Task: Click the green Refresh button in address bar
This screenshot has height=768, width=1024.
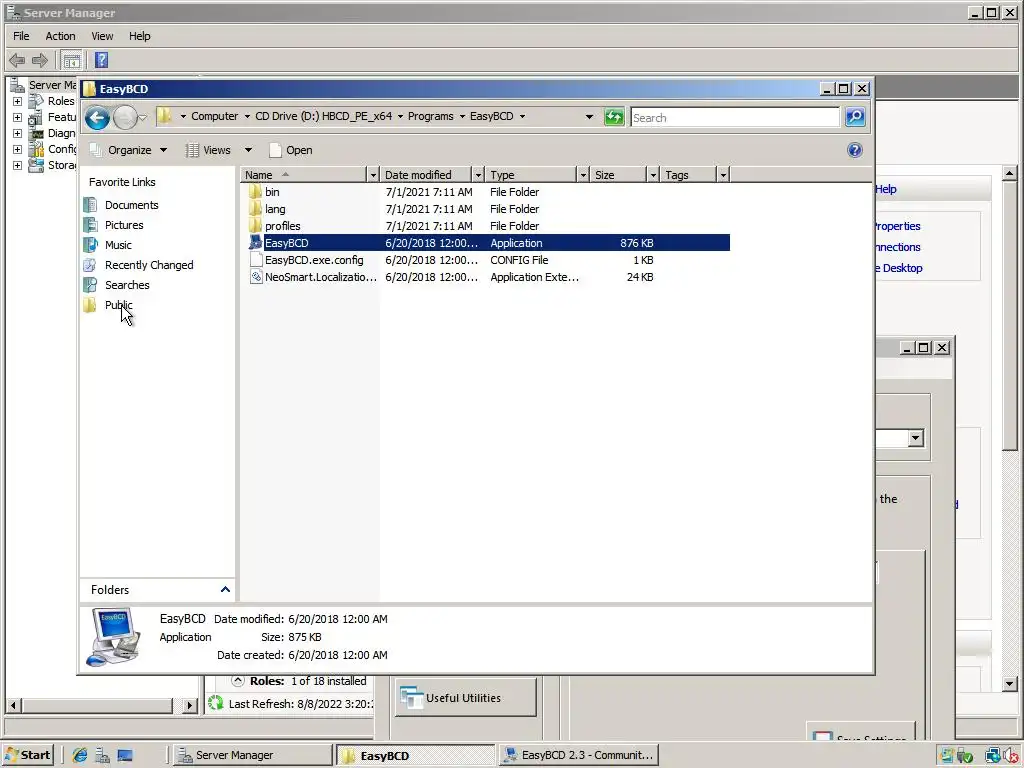Action: point(614,117)
